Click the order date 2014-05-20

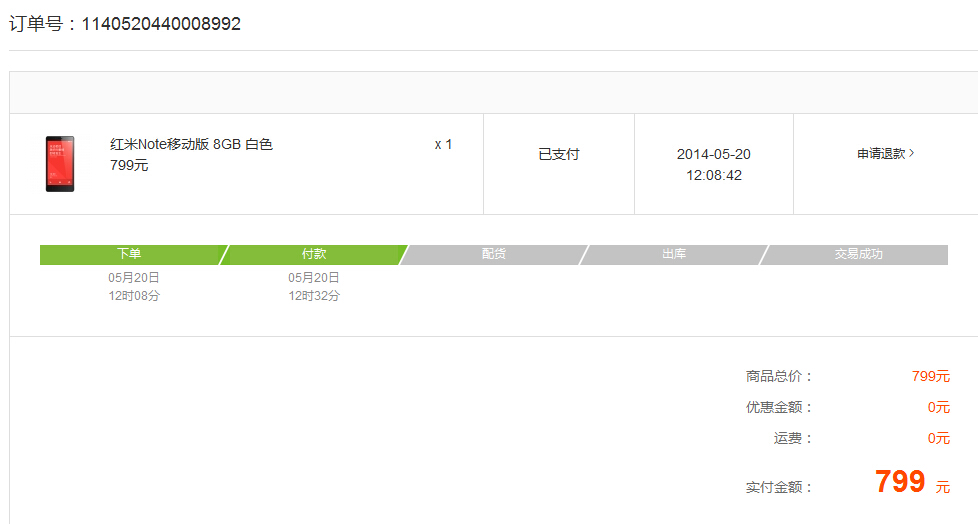click(x=714, y=154)
